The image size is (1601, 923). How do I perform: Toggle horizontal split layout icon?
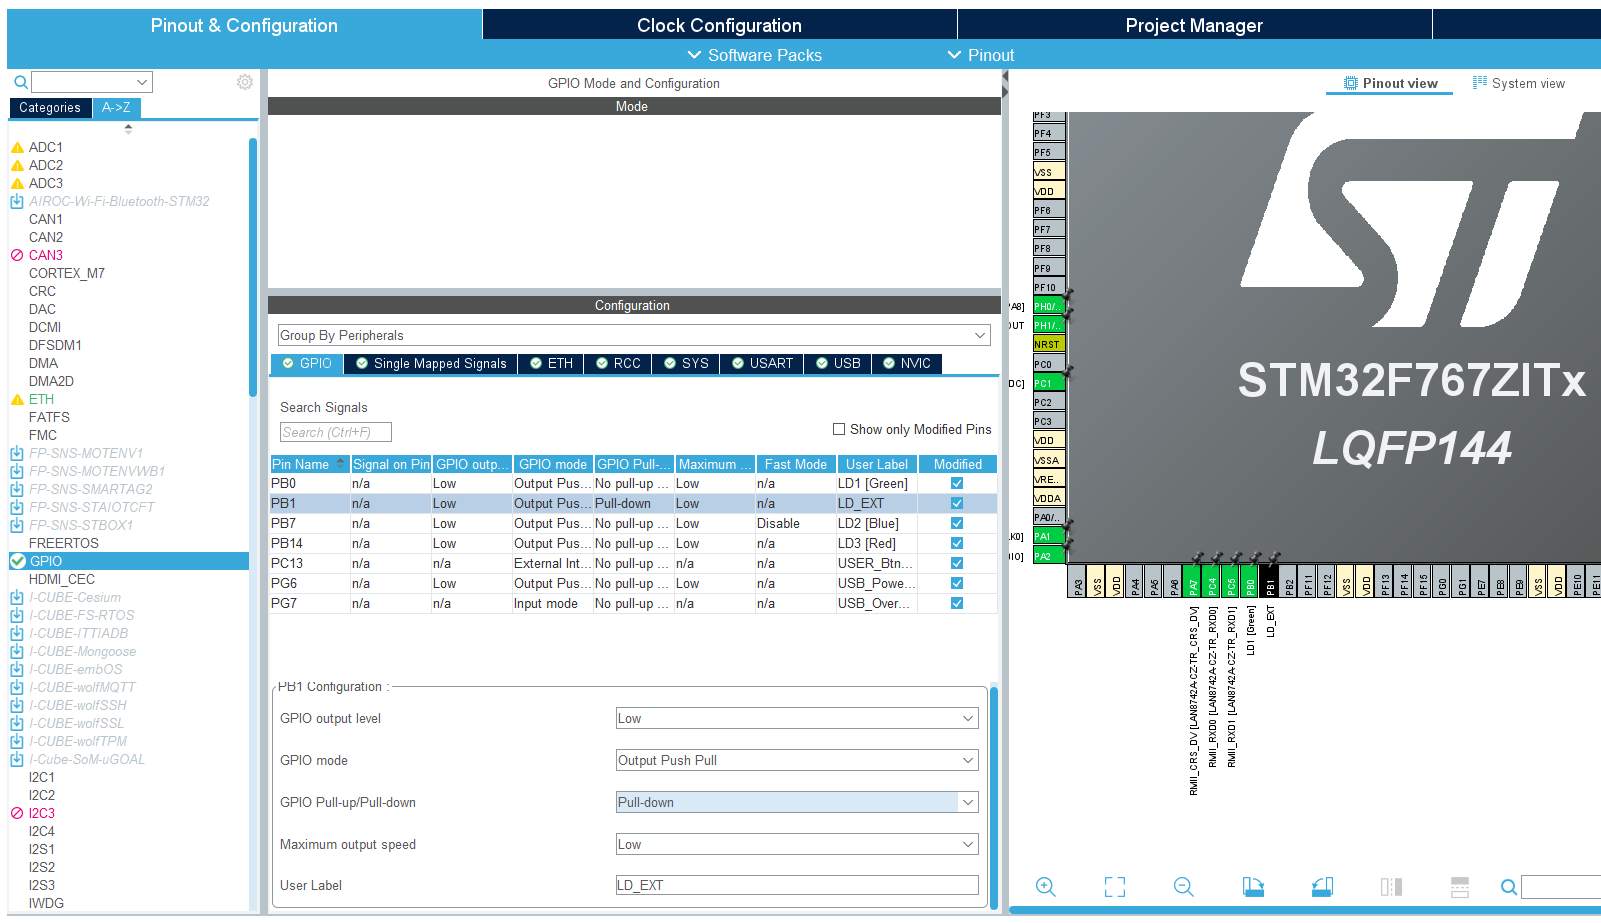pos(1460,886)
